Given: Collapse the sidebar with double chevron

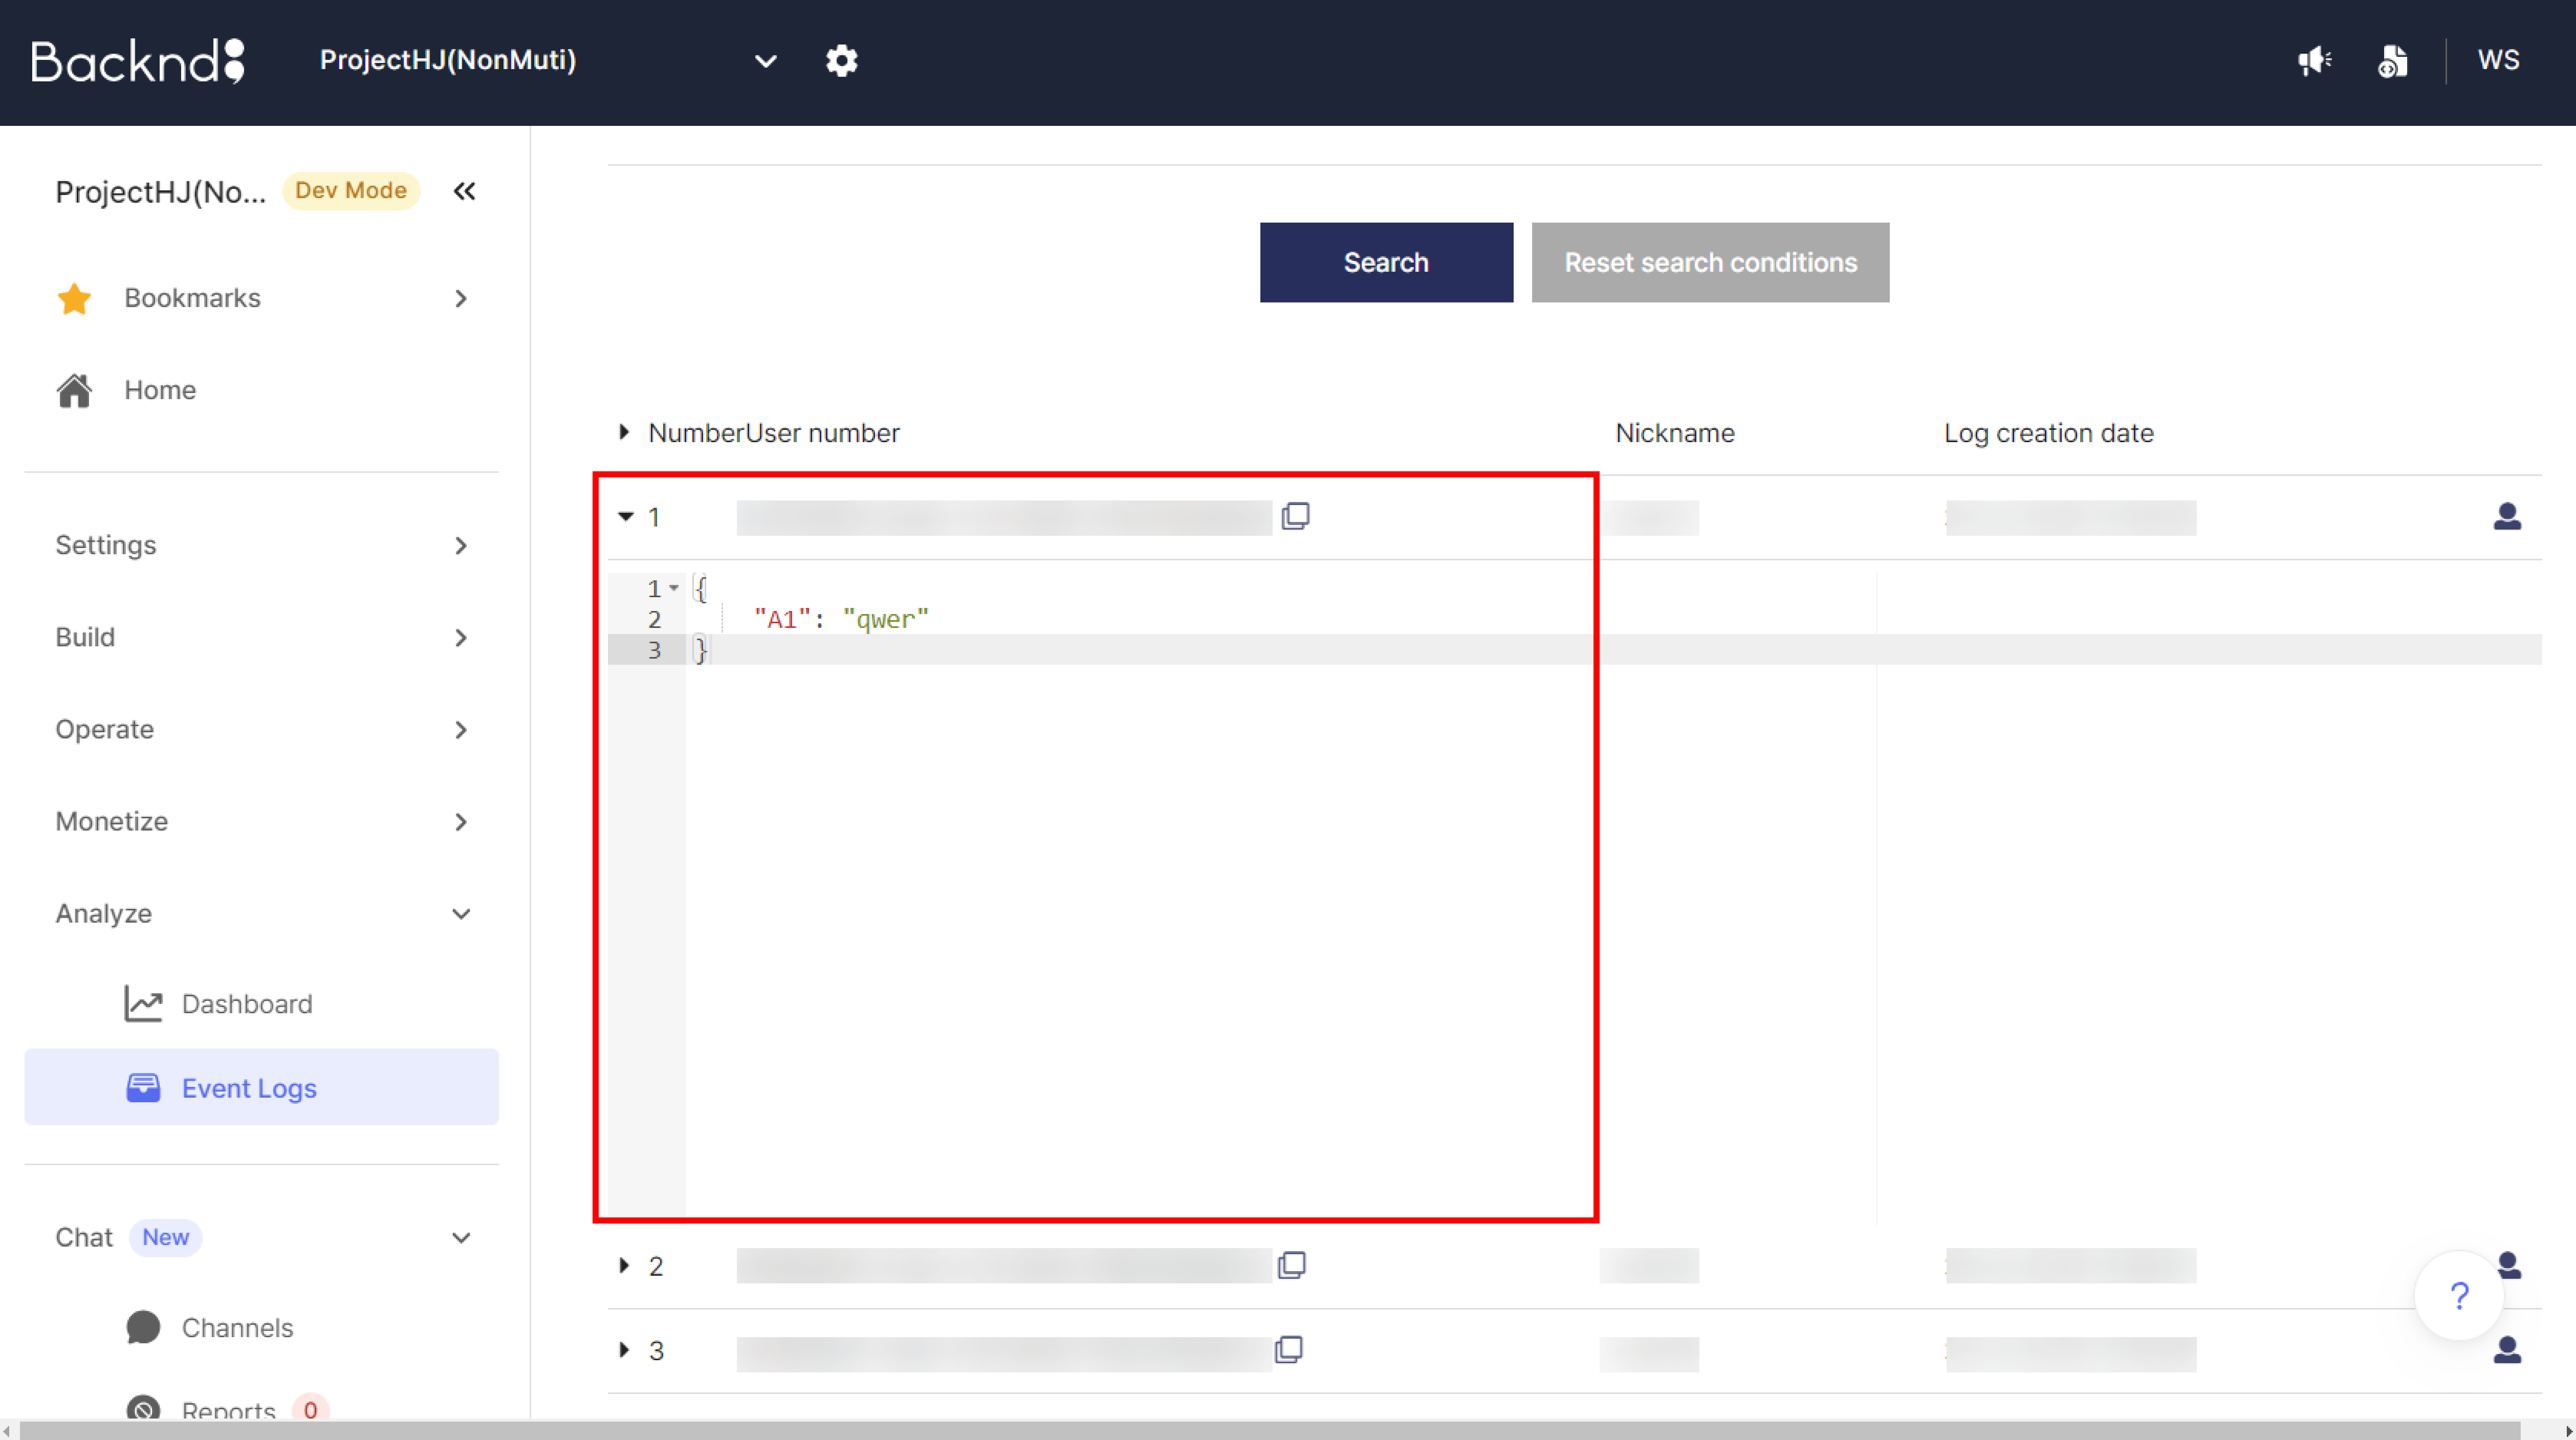Looking at the screenshot, I should pyautogui.click(x=464, y=191).
